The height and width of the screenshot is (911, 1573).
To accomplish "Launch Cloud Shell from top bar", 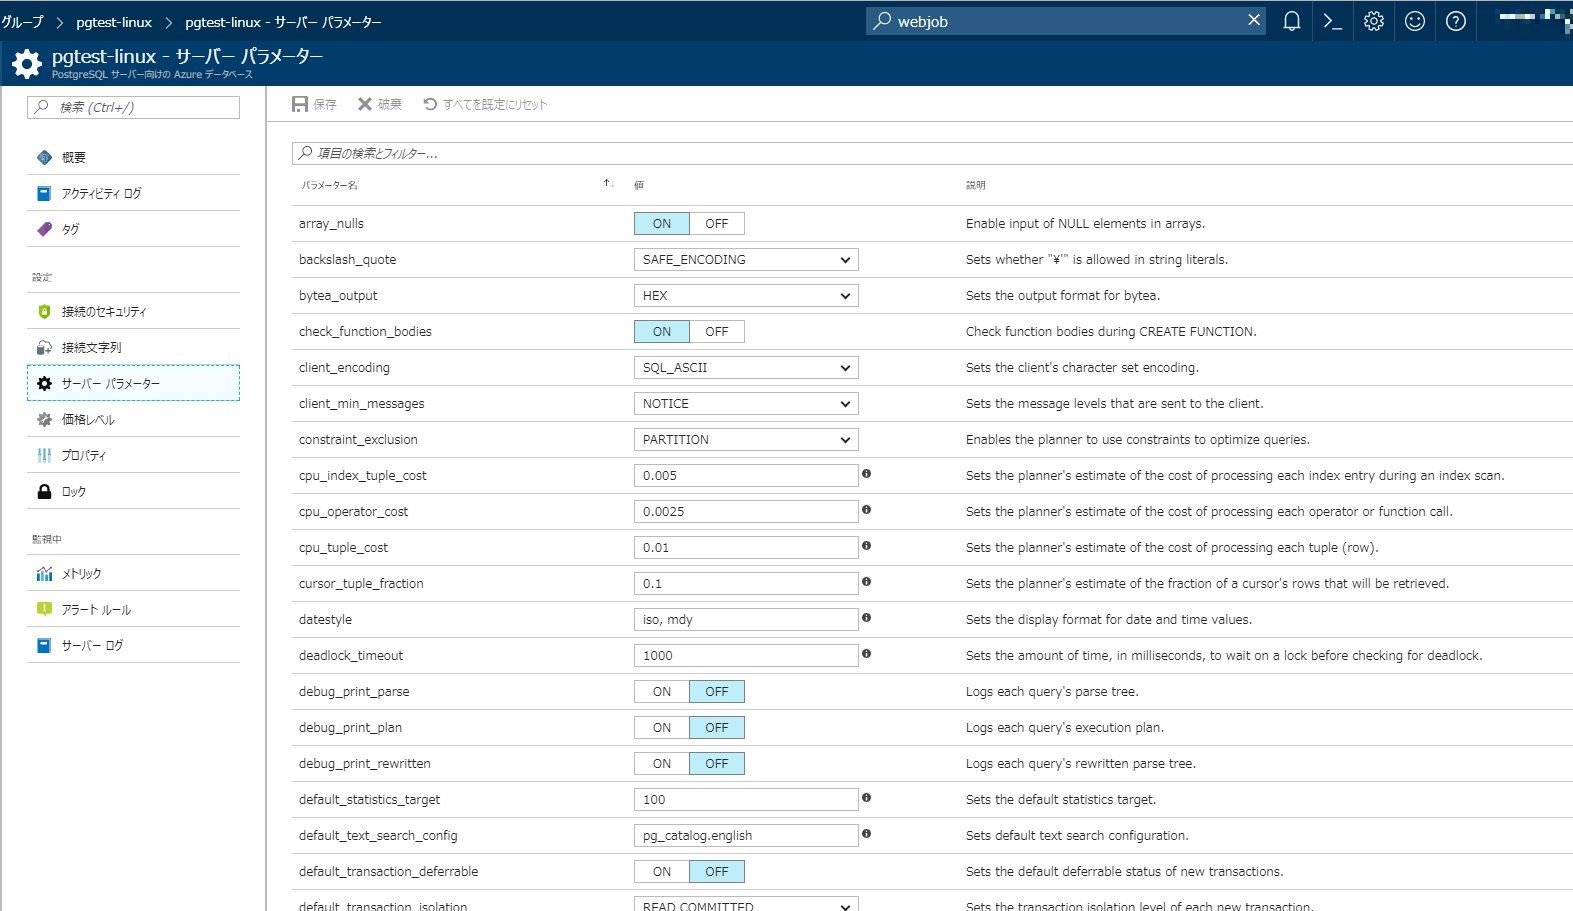I will (1332, 21).
